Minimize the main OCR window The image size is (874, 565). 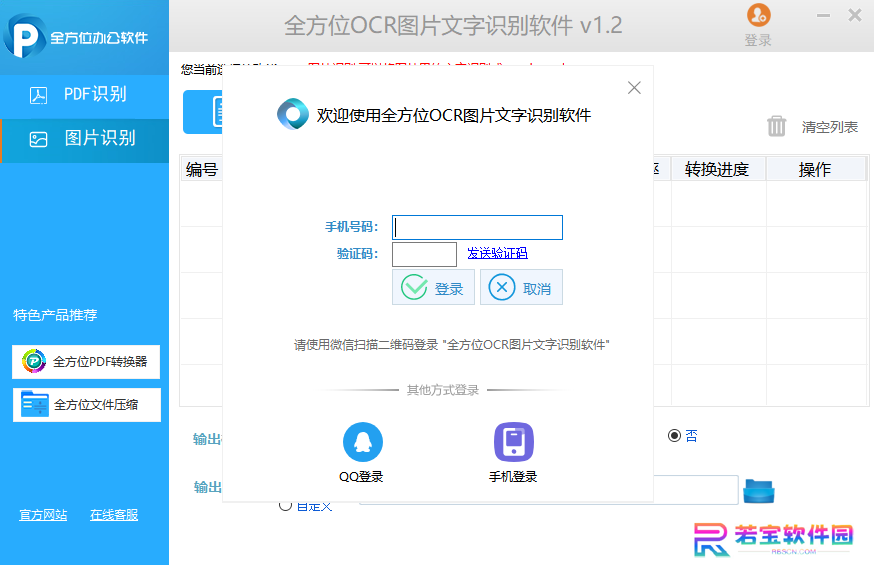[x=823, y=16]
